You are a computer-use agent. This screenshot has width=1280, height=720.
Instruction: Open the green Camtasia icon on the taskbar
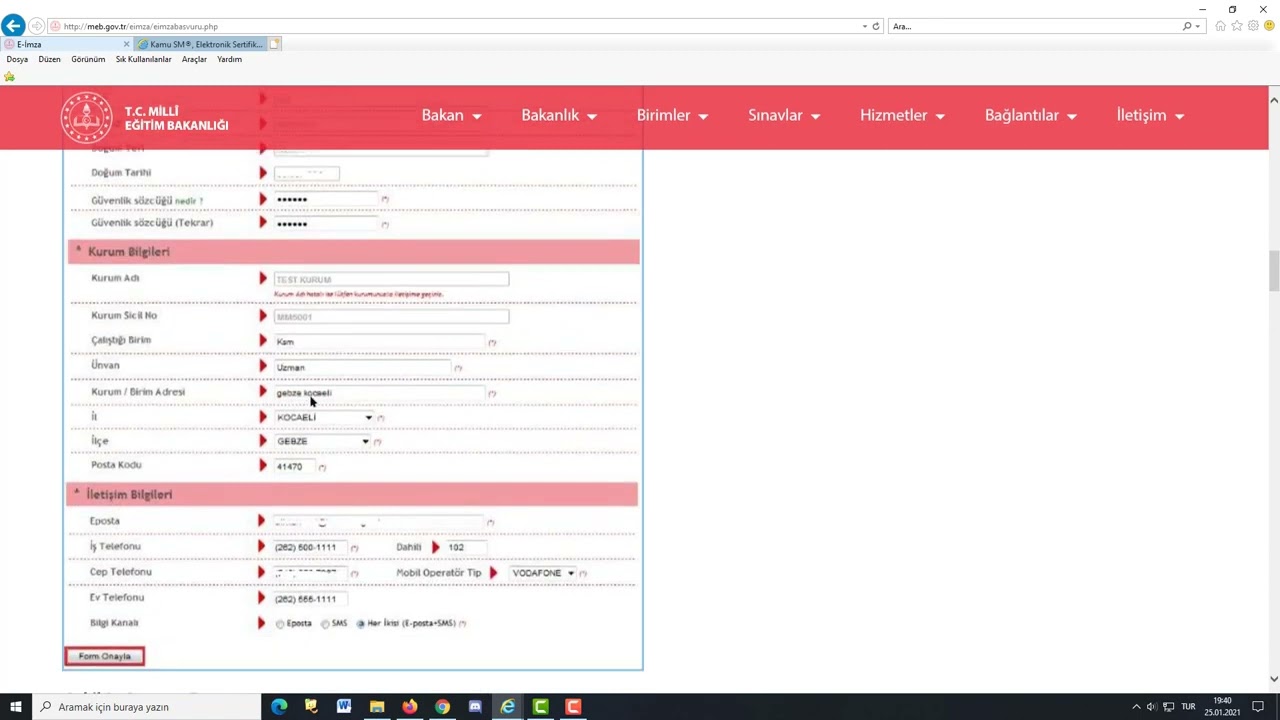(x=541, y=707)
